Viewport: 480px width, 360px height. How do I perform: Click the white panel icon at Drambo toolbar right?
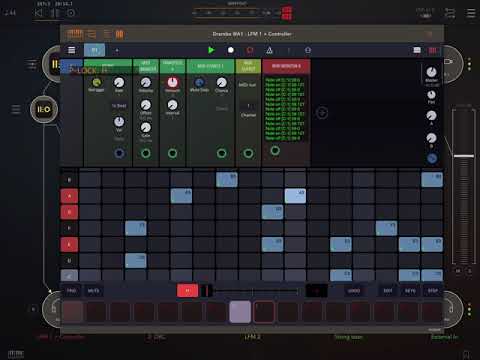[417, 50]
